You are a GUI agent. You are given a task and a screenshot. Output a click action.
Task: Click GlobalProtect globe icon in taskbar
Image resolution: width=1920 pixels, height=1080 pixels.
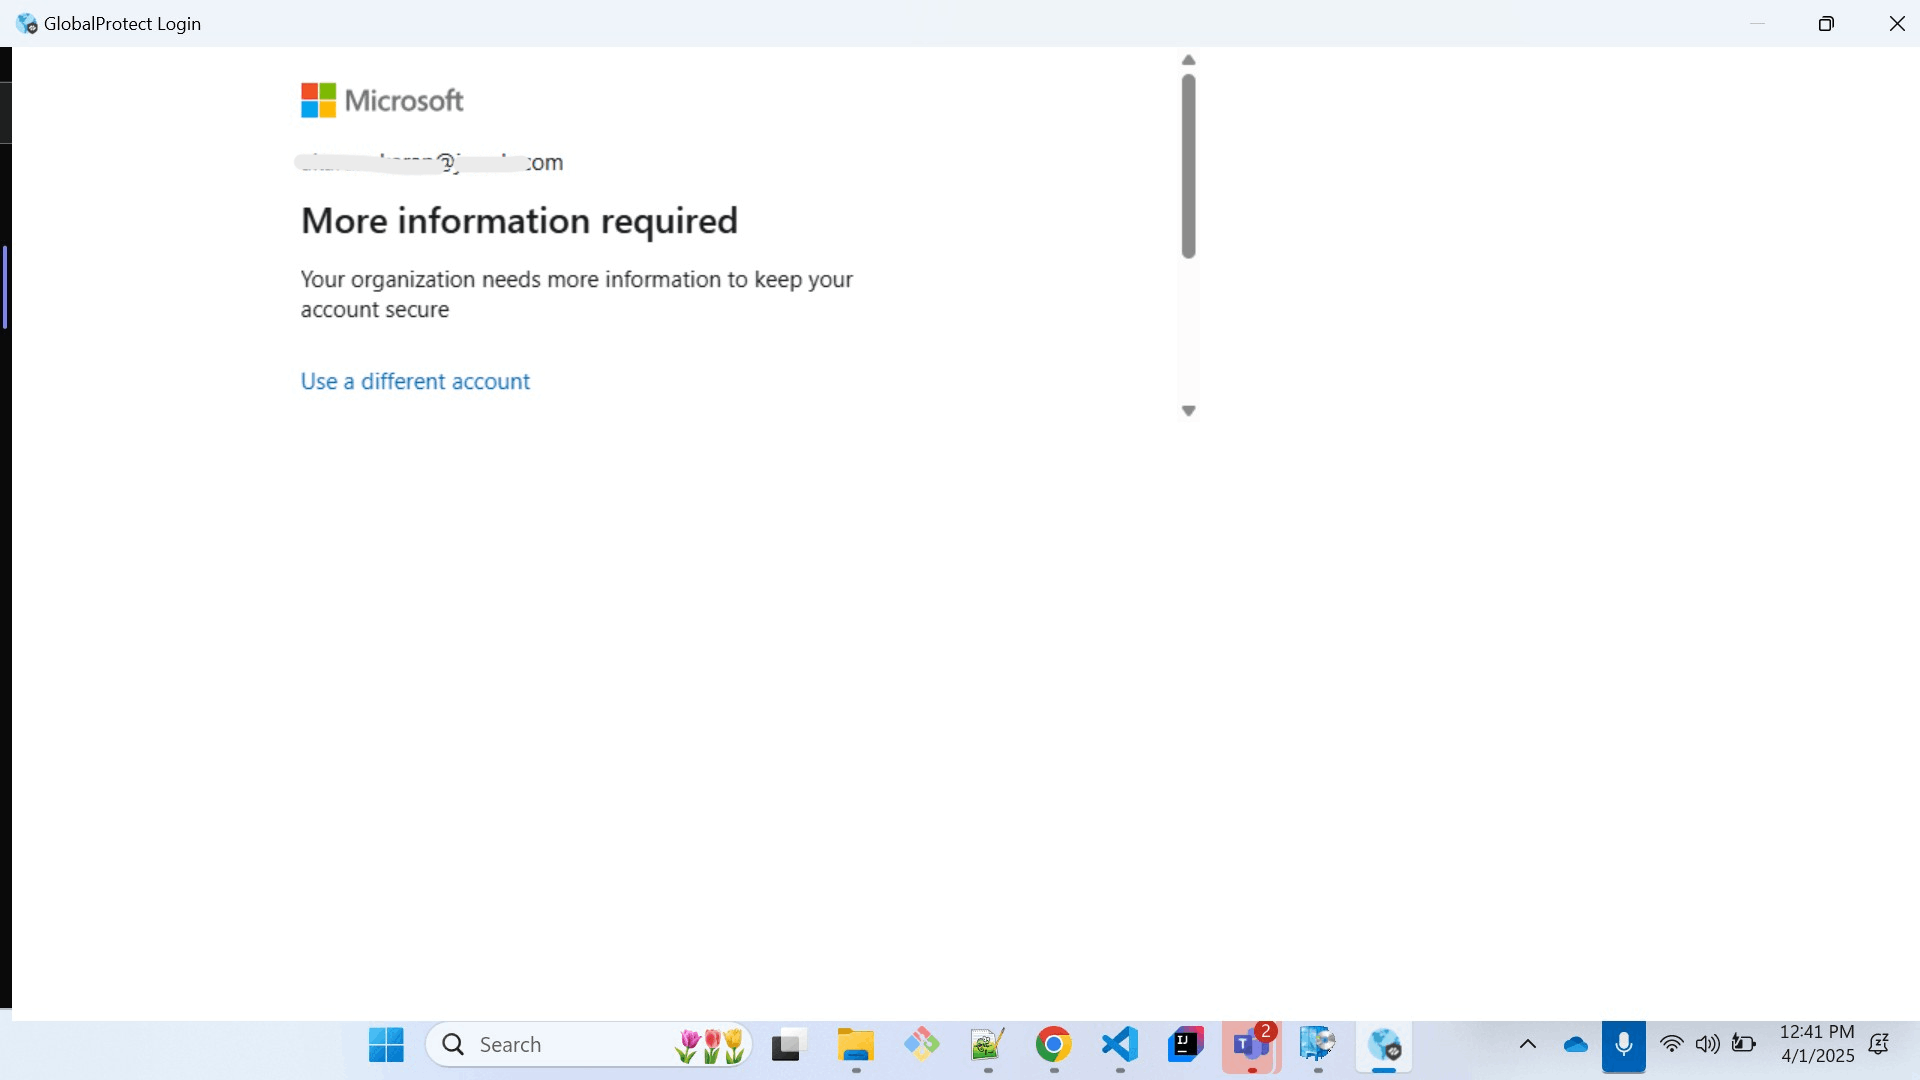click(x=1384, y=1045)
